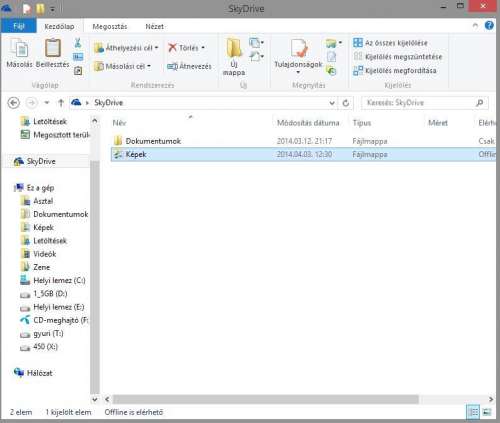
Task: Select the Képek folder row in file list
Action: click(303, 154)
